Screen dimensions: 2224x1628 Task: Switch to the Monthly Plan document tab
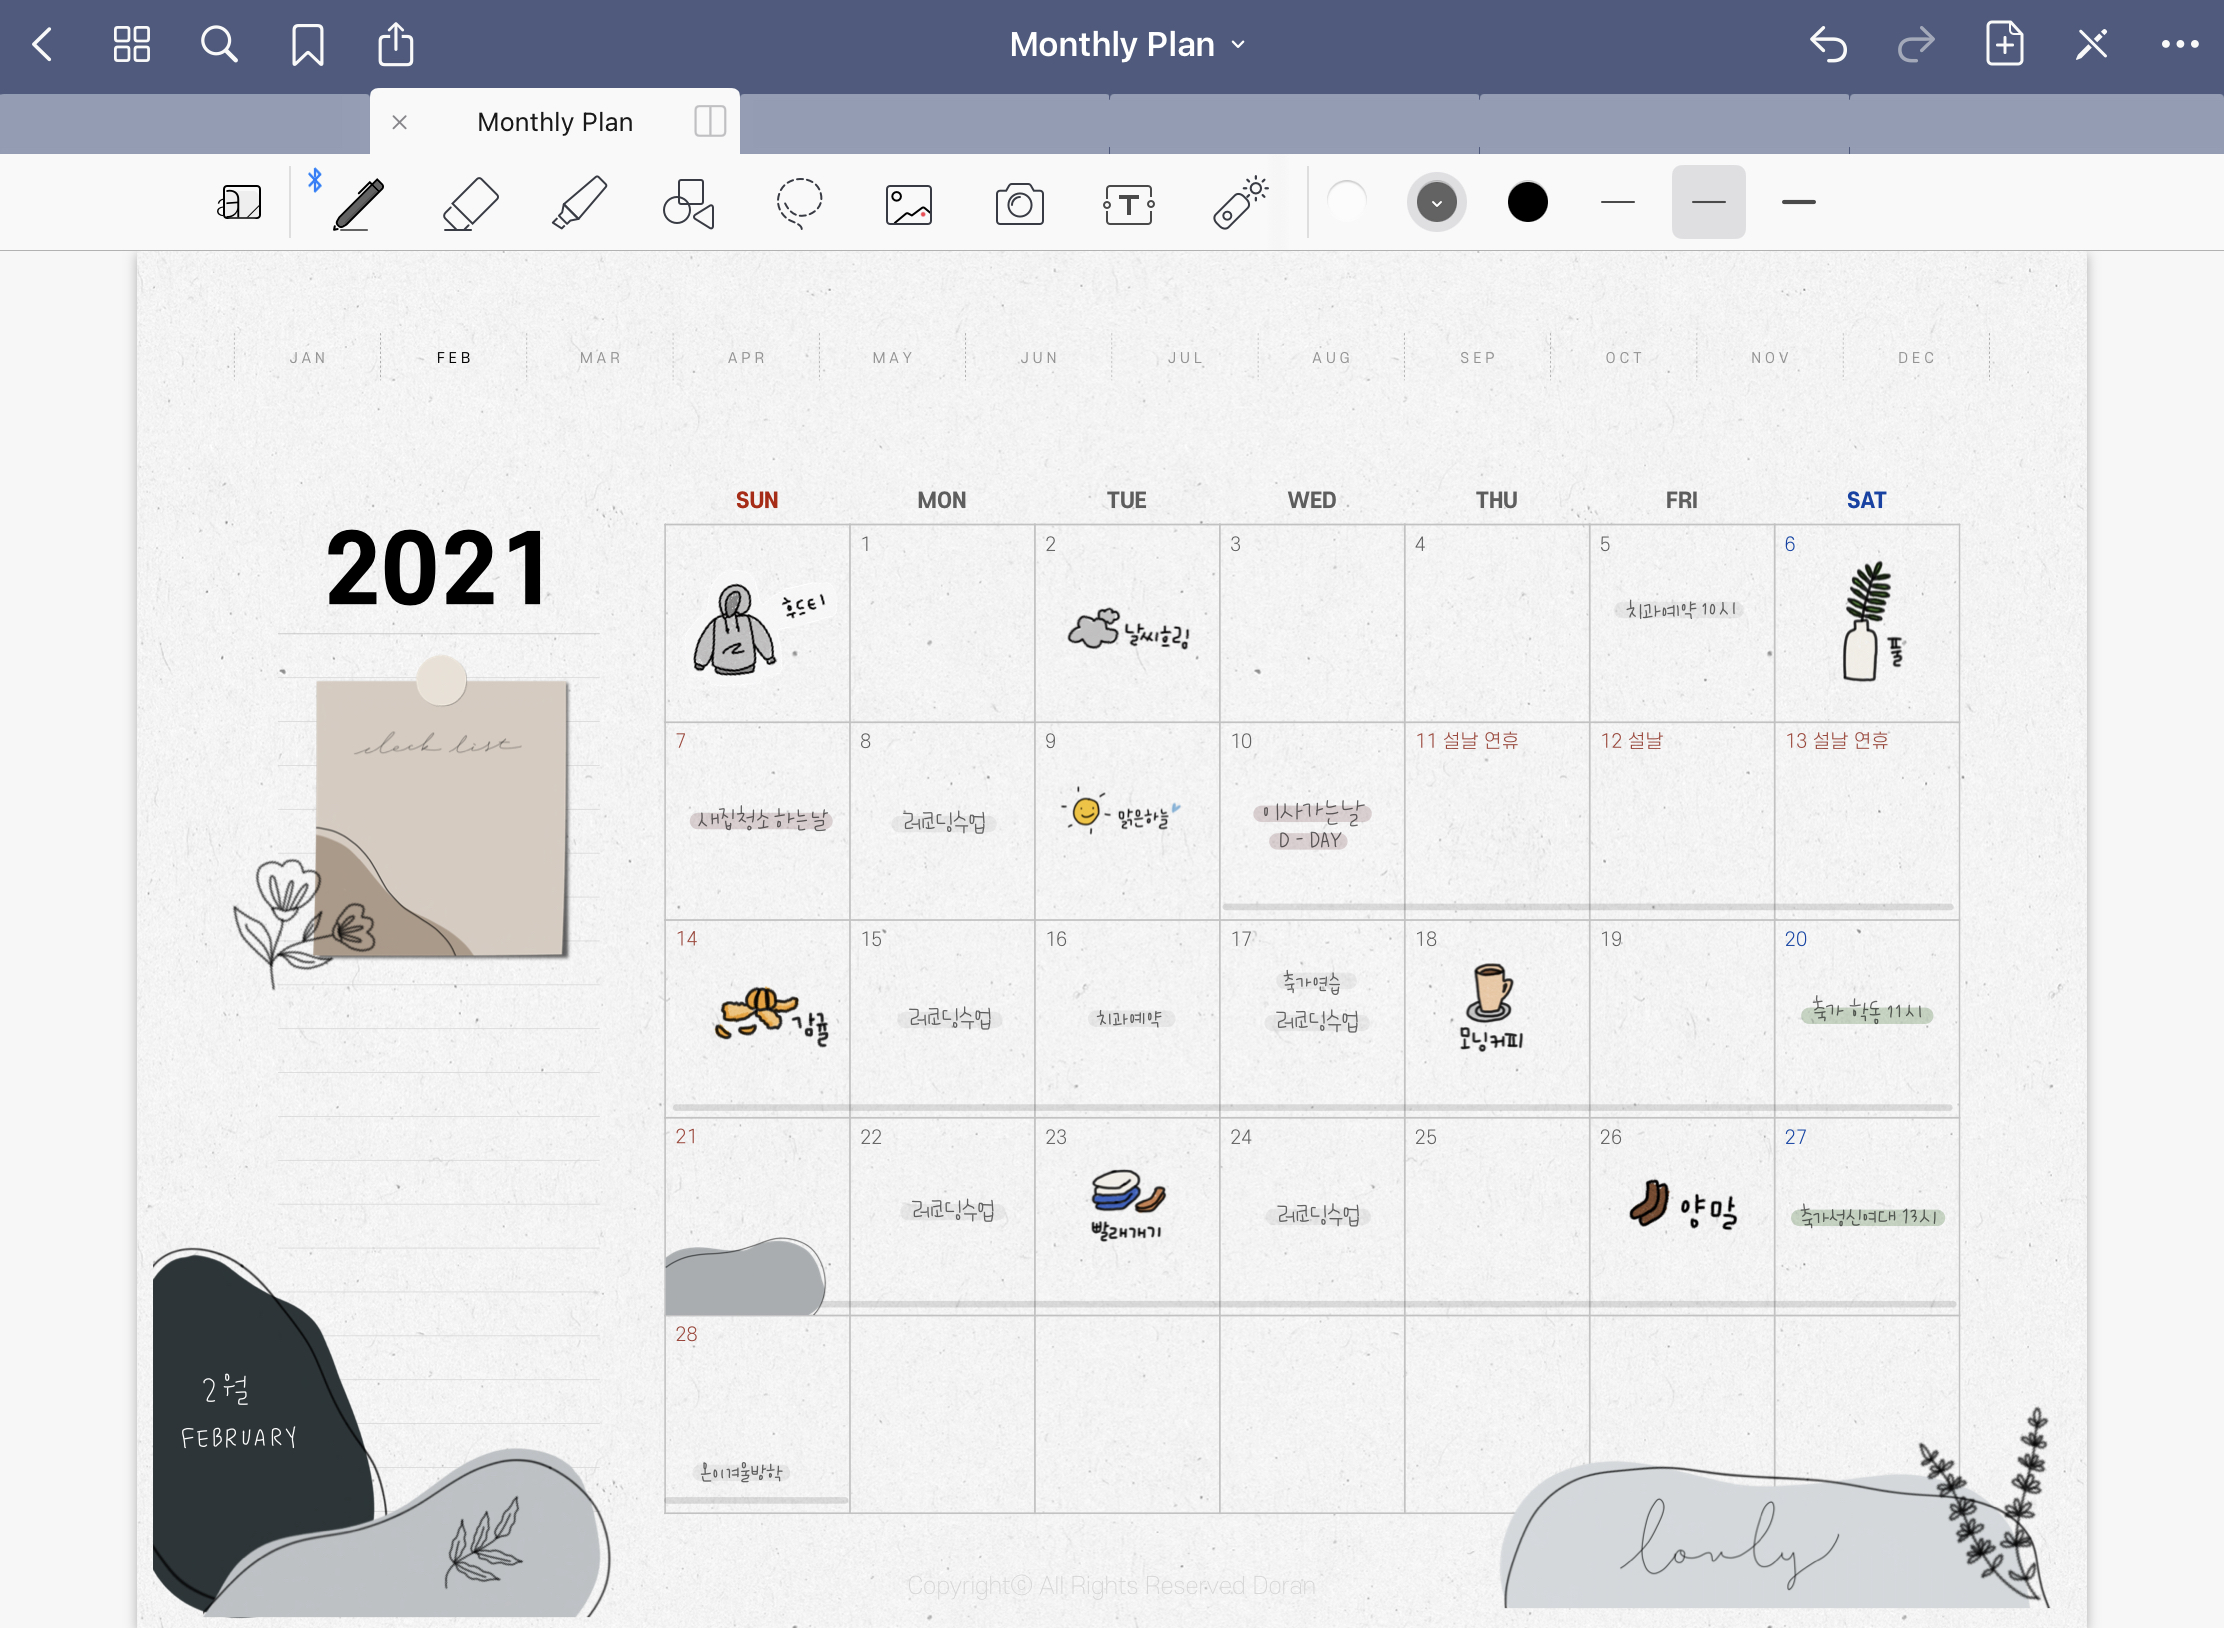pyautogui.click(x=555, y=122)
